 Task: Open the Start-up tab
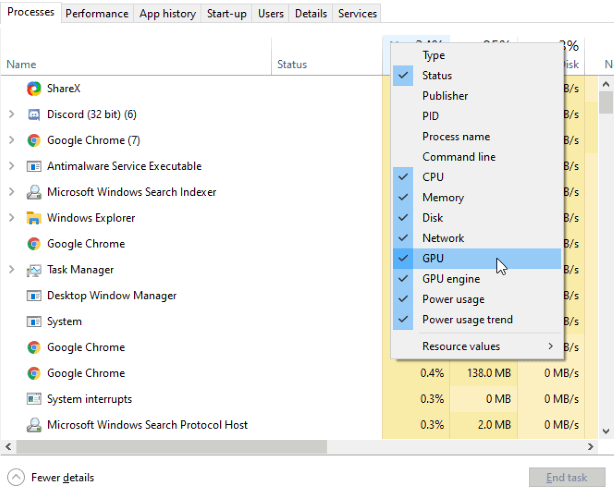pyautogui.click(x=227, y=14)
